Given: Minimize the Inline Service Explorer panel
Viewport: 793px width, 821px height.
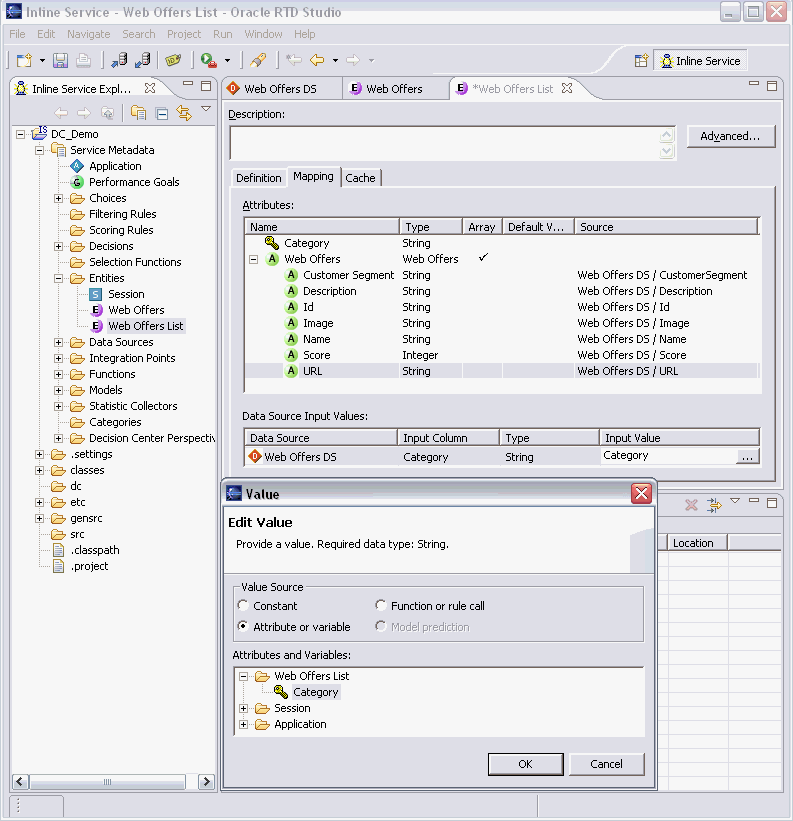Looking at the screenshot, I should tap(188, 84).
